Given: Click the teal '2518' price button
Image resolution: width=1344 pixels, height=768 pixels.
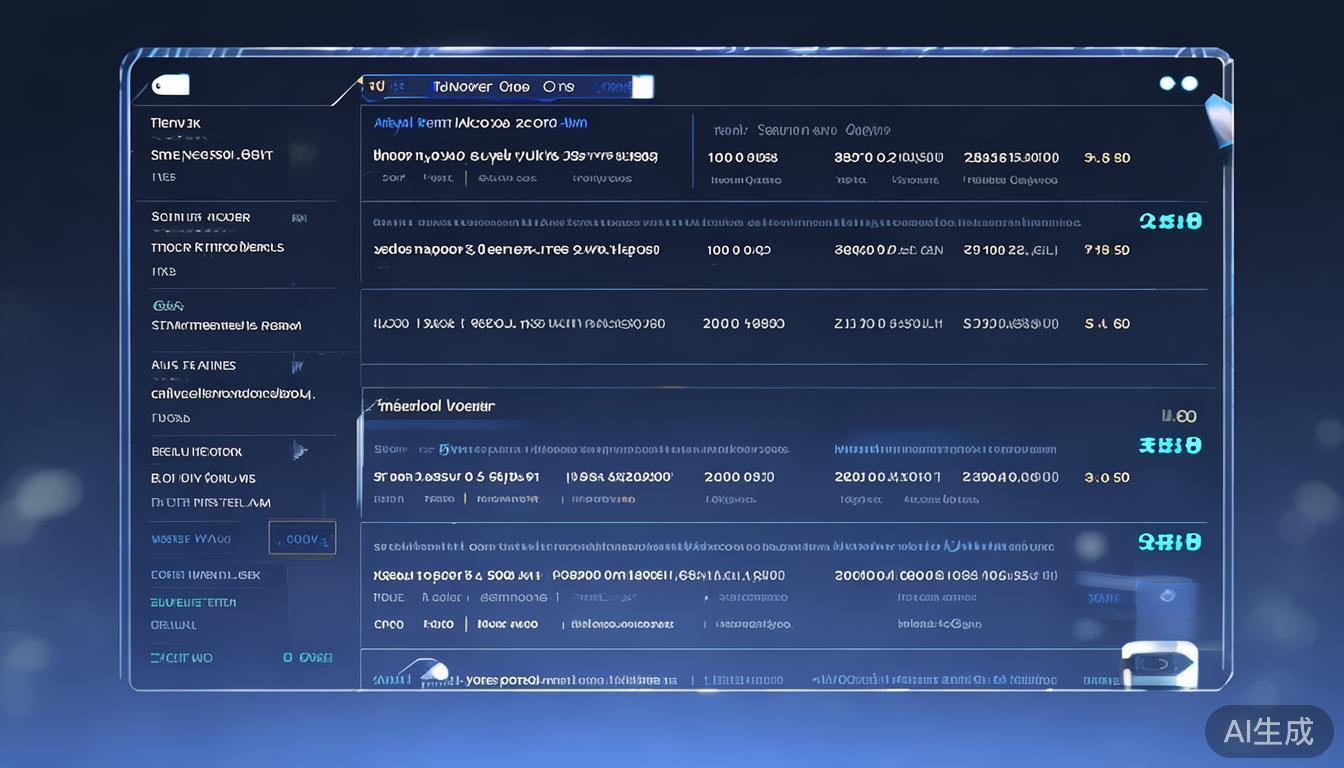Looking at the screenshot, I should coord(1170,221).
